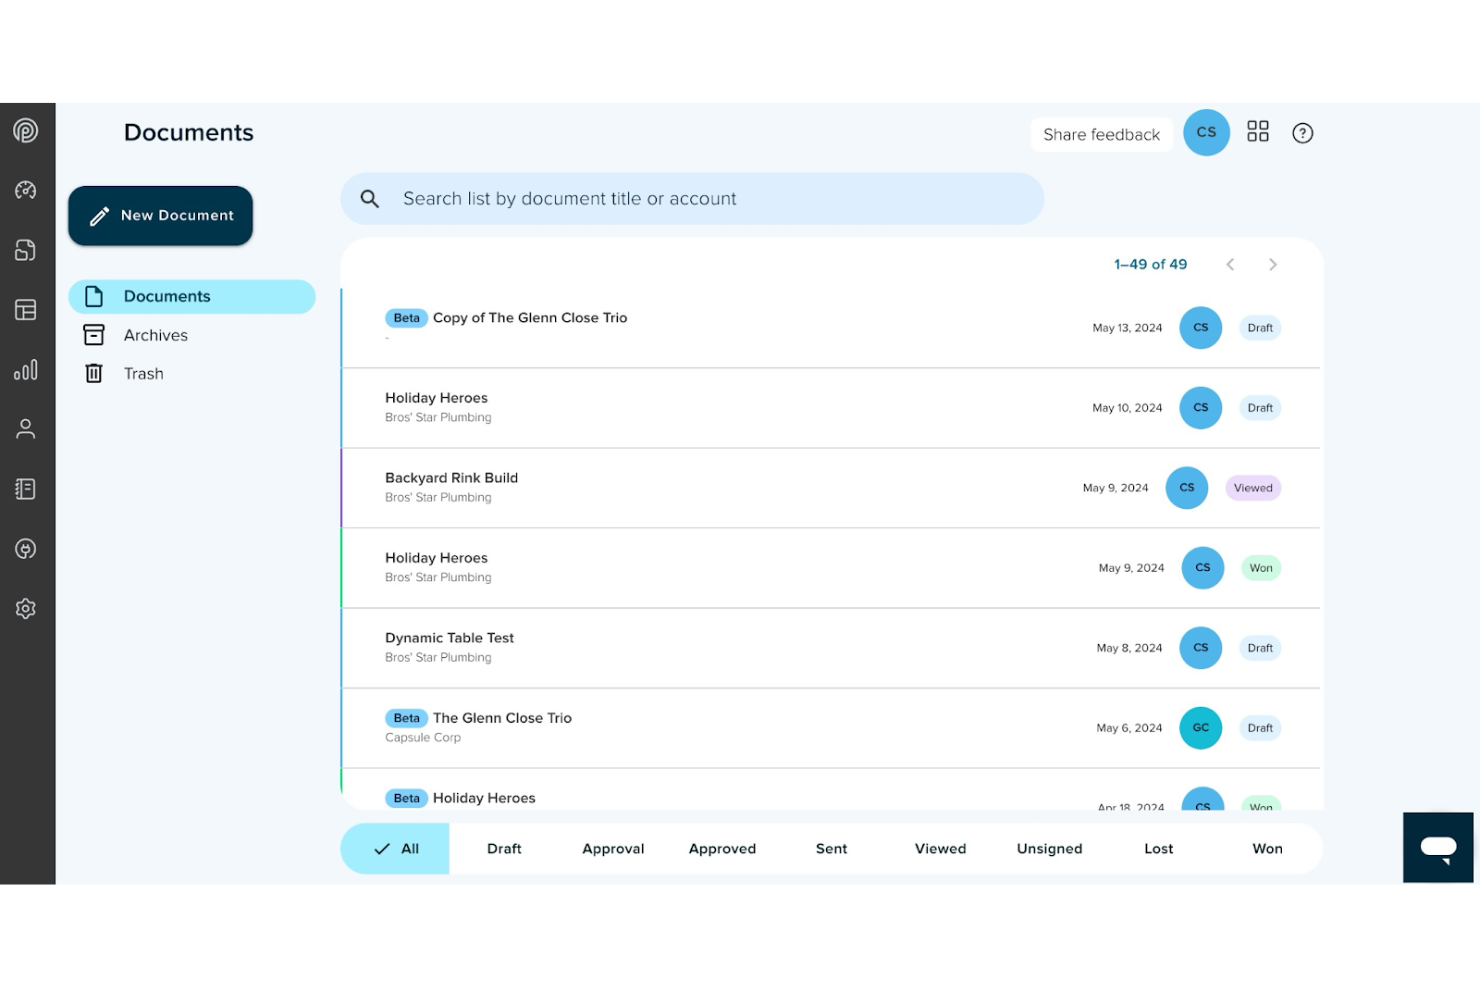
Task: Start a New Document
Action: tap(160, 215)
